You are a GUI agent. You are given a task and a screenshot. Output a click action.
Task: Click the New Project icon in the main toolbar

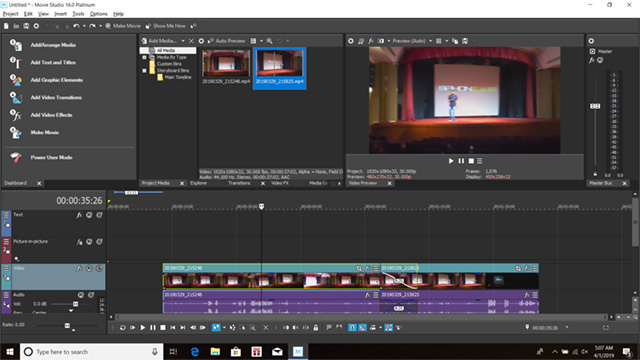(x=6, y=26)
